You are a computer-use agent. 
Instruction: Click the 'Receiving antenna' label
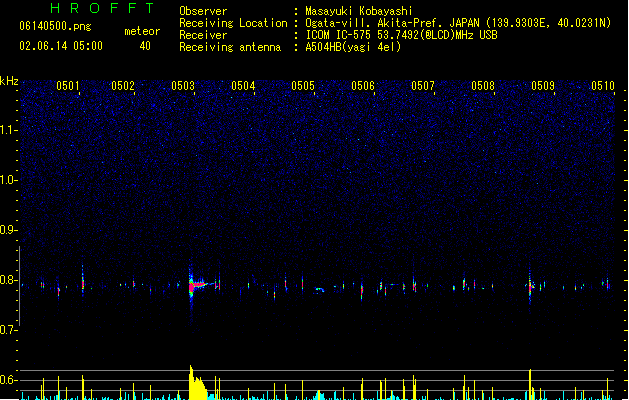[x=230, y=47]
